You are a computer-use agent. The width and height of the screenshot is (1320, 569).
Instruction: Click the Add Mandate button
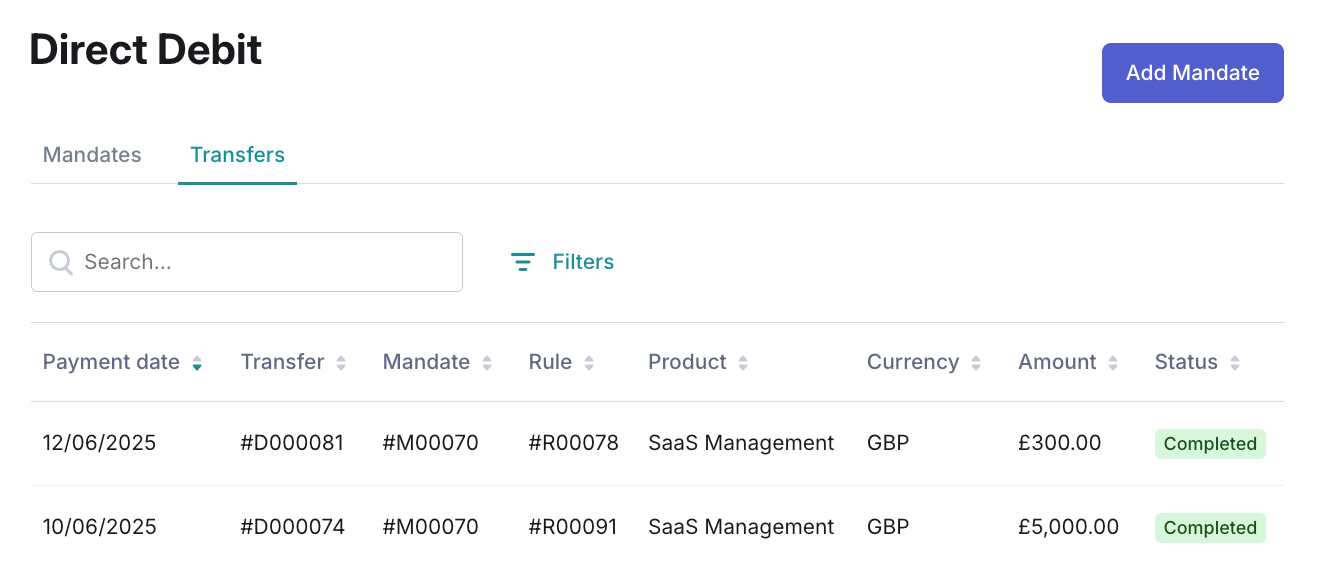1192,73
